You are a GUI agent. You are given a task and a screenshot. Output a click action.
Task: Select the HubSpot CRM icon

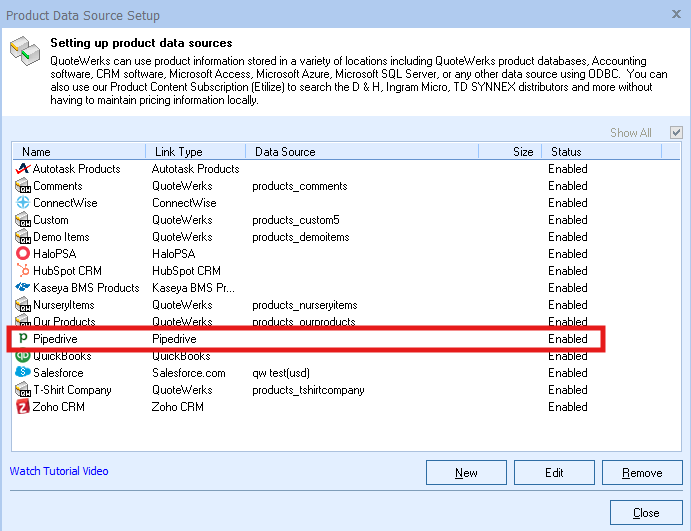[x=24, y=271]
